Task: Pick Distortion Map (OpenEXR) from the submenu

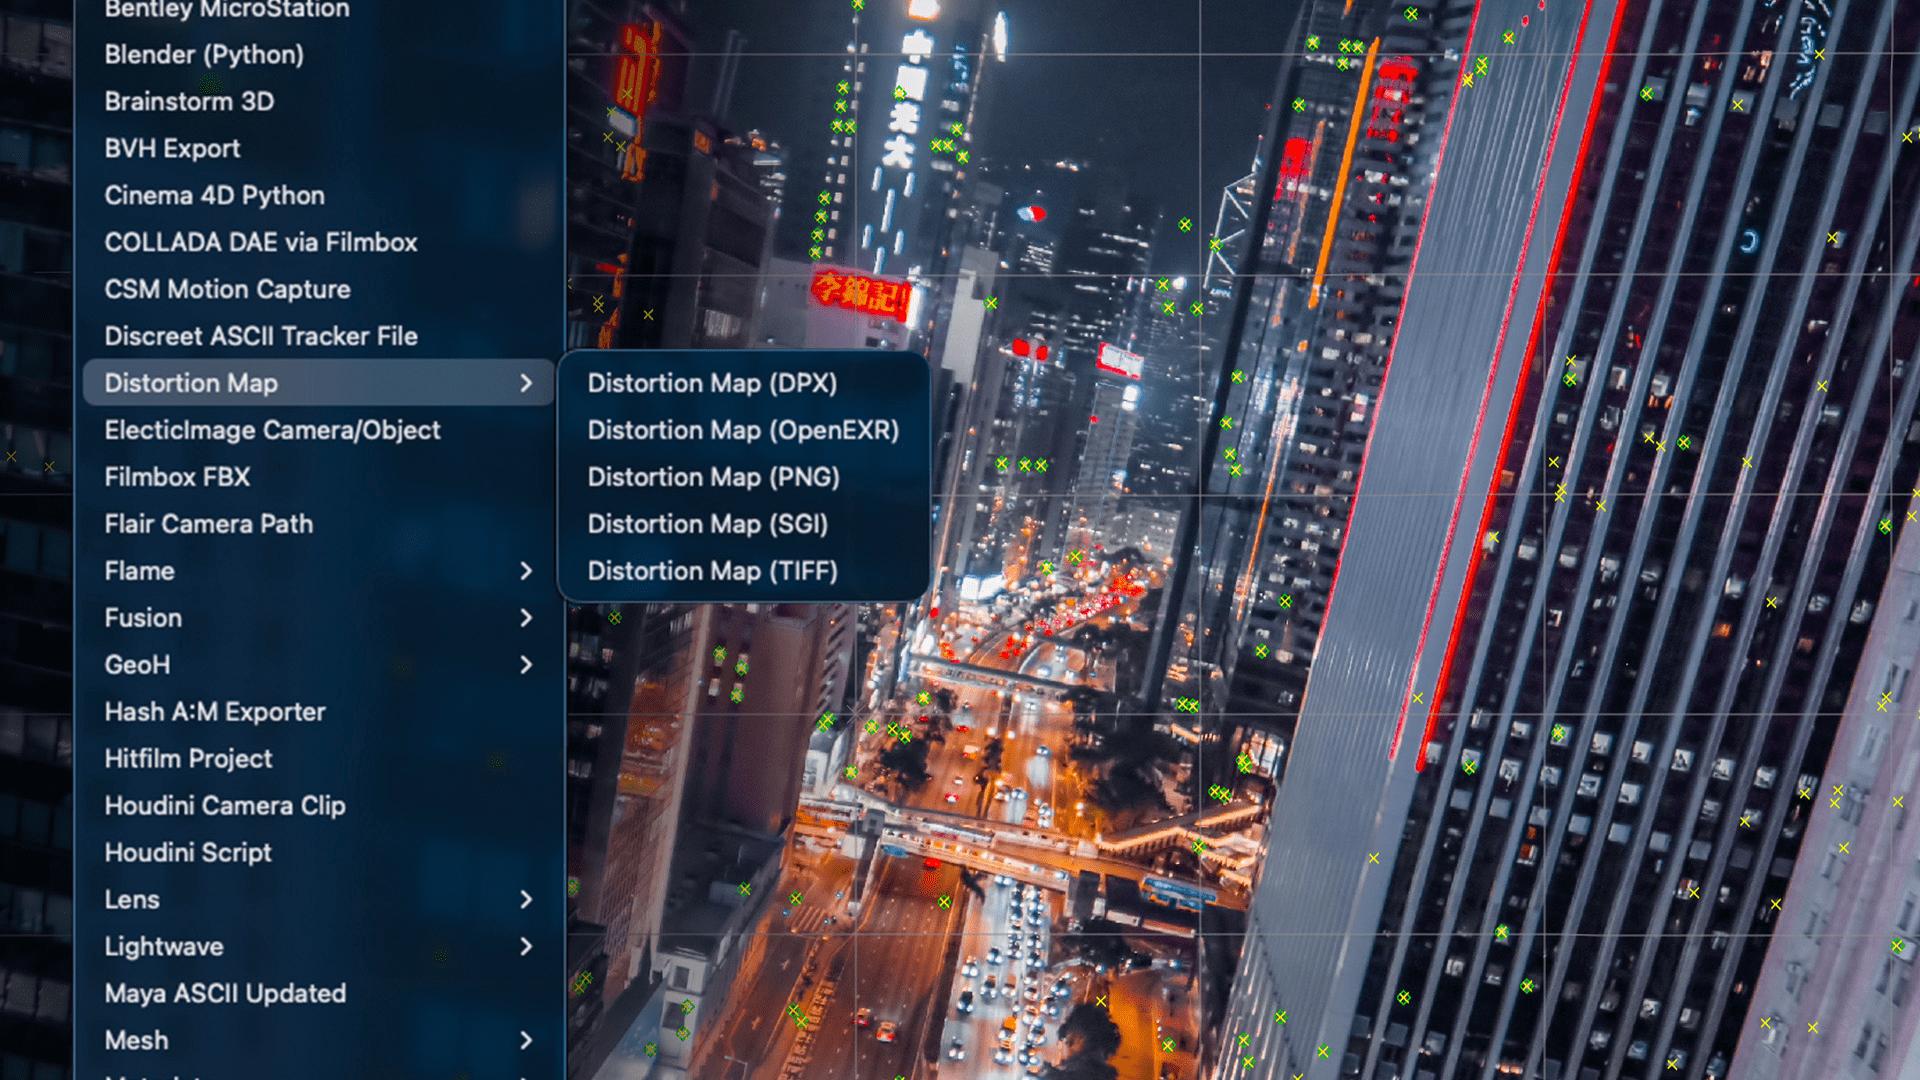Action: pos(743,430)
